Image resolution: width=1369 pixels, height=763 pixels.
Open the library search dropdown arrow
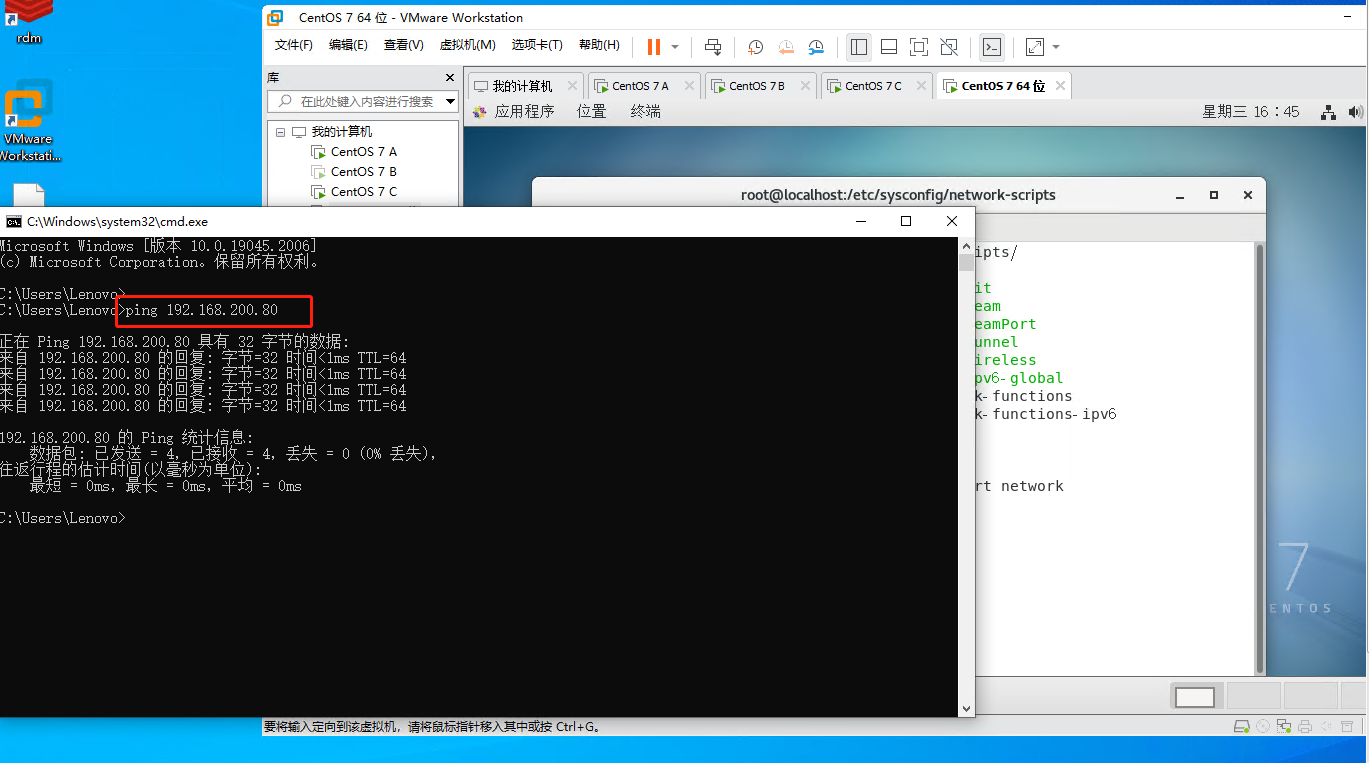pos(450,101)
